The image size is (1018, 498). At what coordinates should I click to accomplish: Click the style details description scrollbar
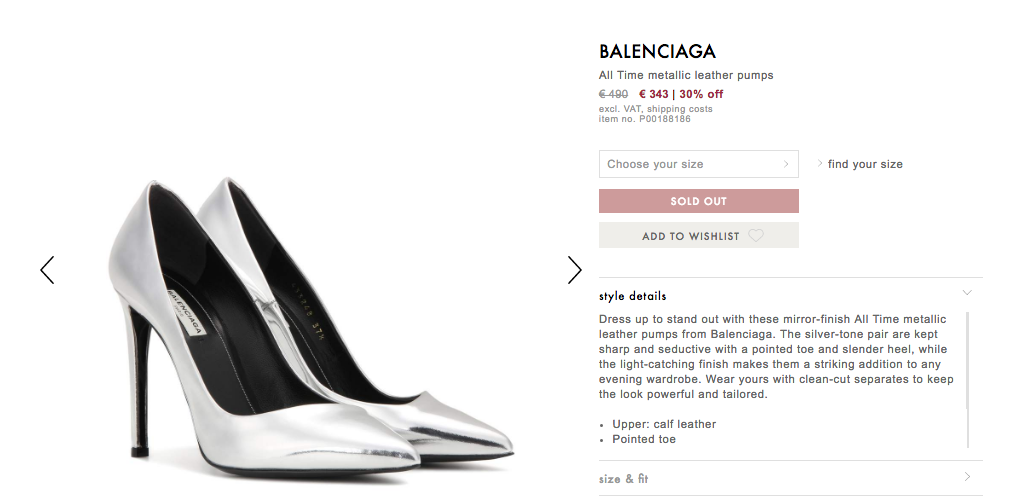pyautogui.click(x=967, y=380)
